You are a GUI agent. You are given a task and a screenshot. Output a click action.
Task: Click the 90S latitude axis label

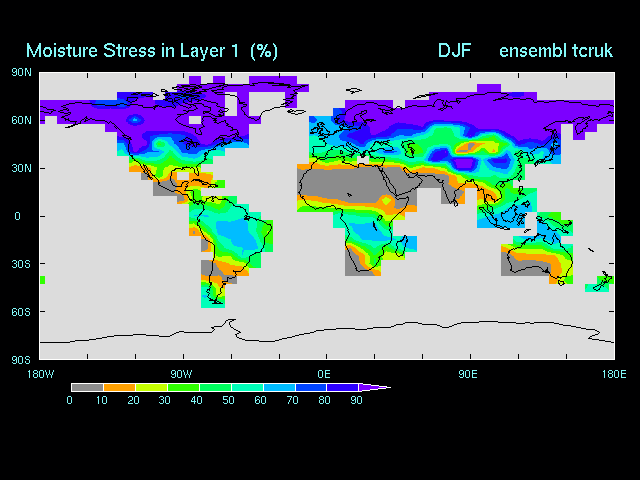point(20,359)
